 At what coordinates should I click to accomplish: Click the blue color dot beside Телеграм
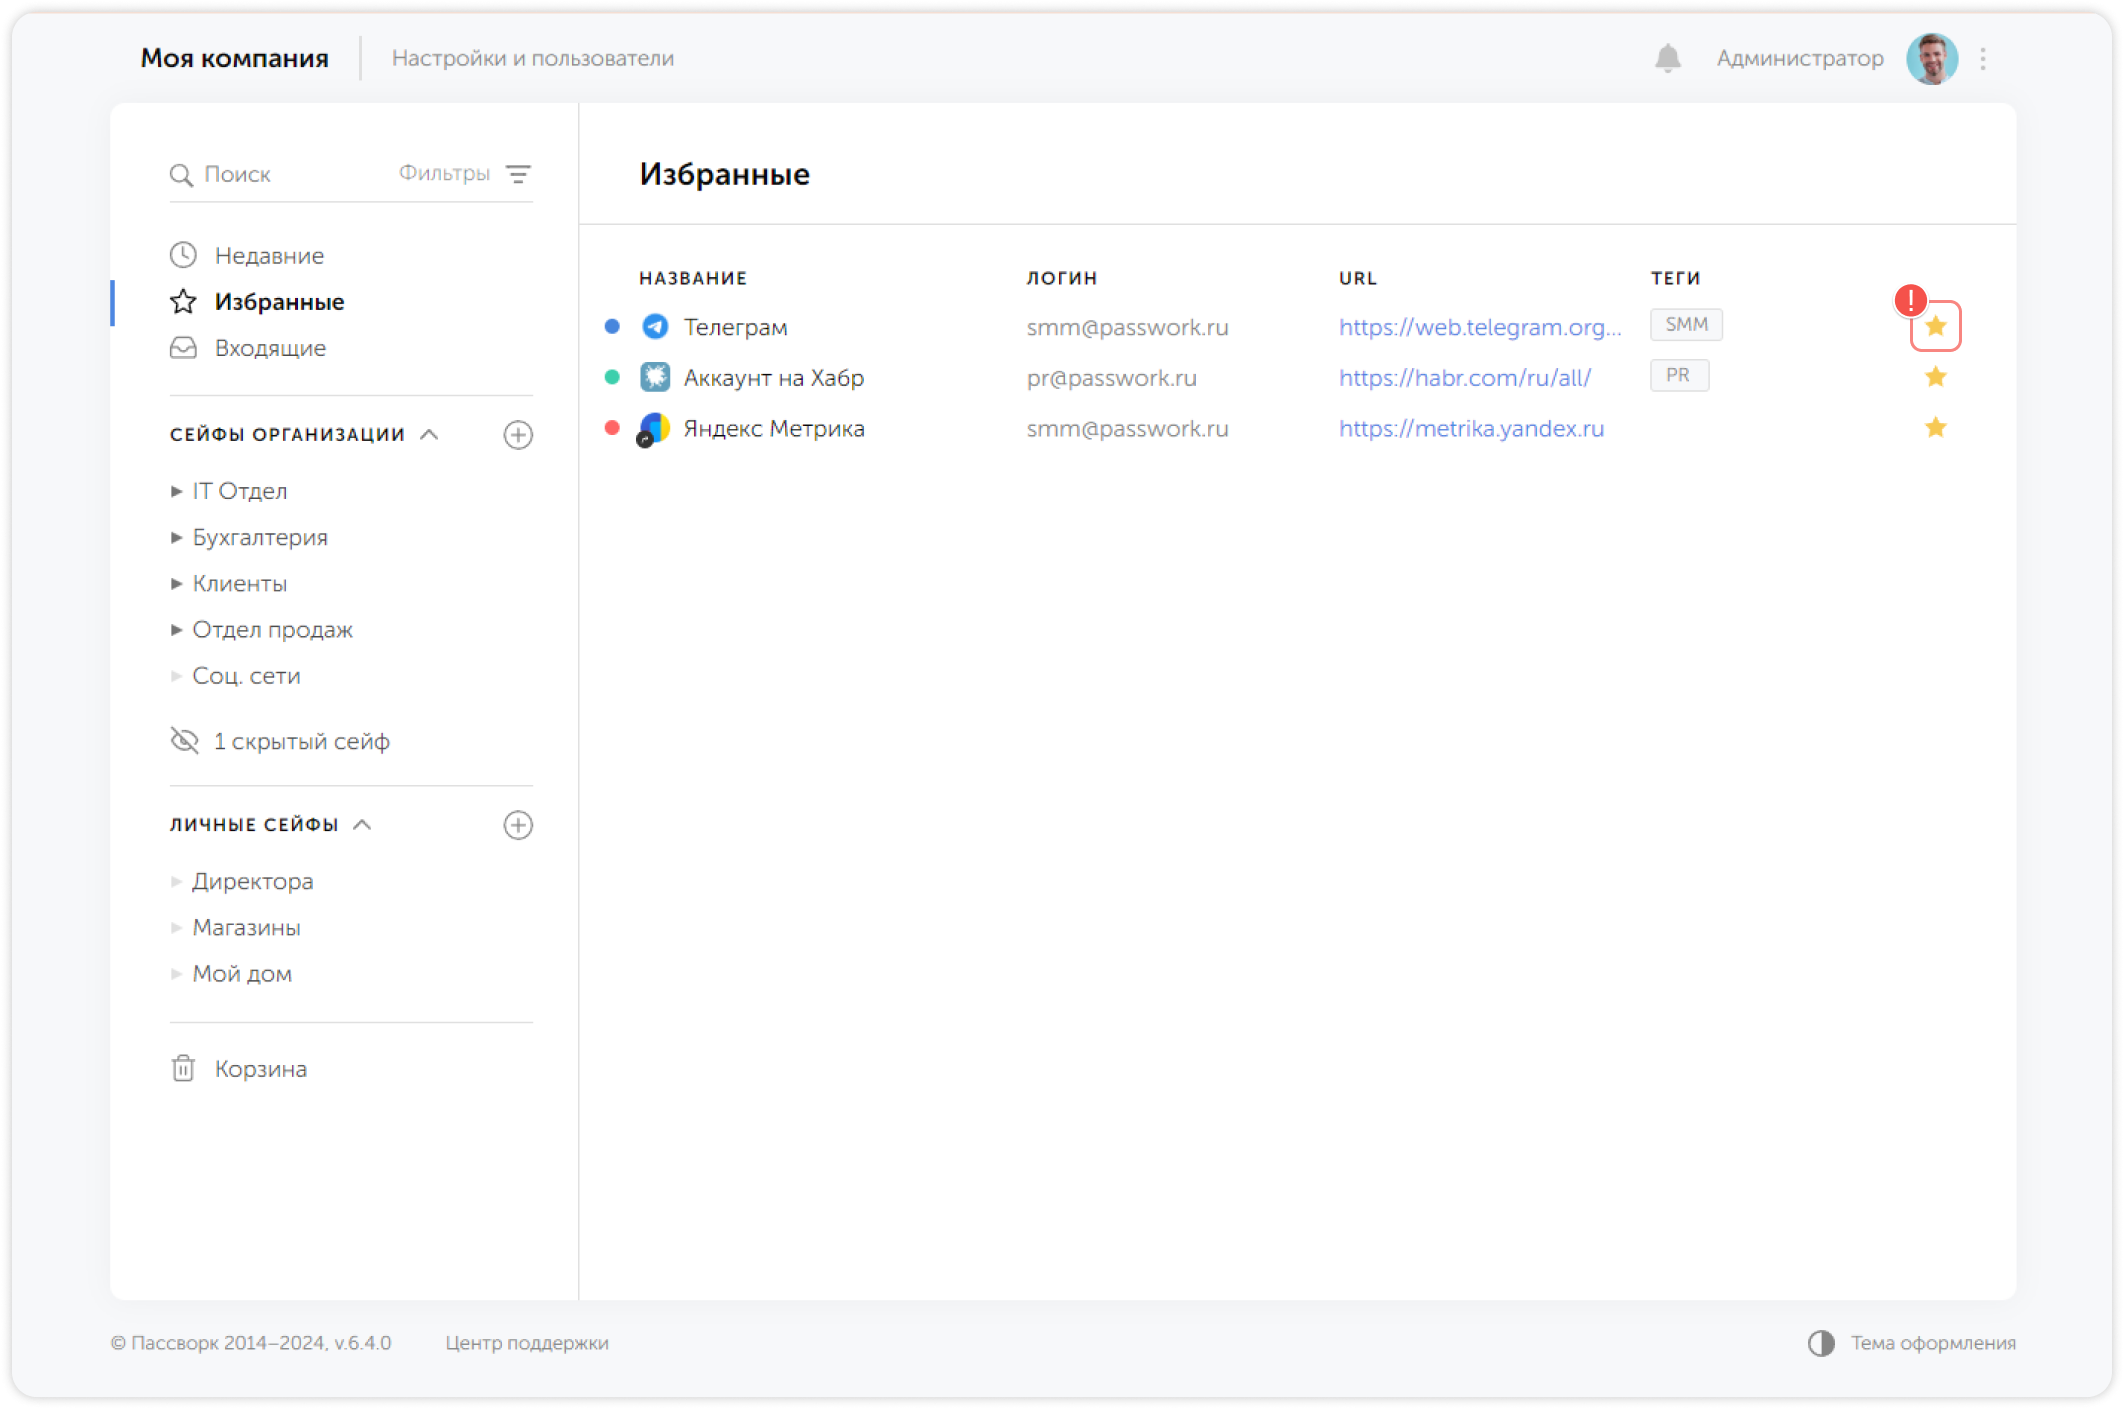[612, 326]
